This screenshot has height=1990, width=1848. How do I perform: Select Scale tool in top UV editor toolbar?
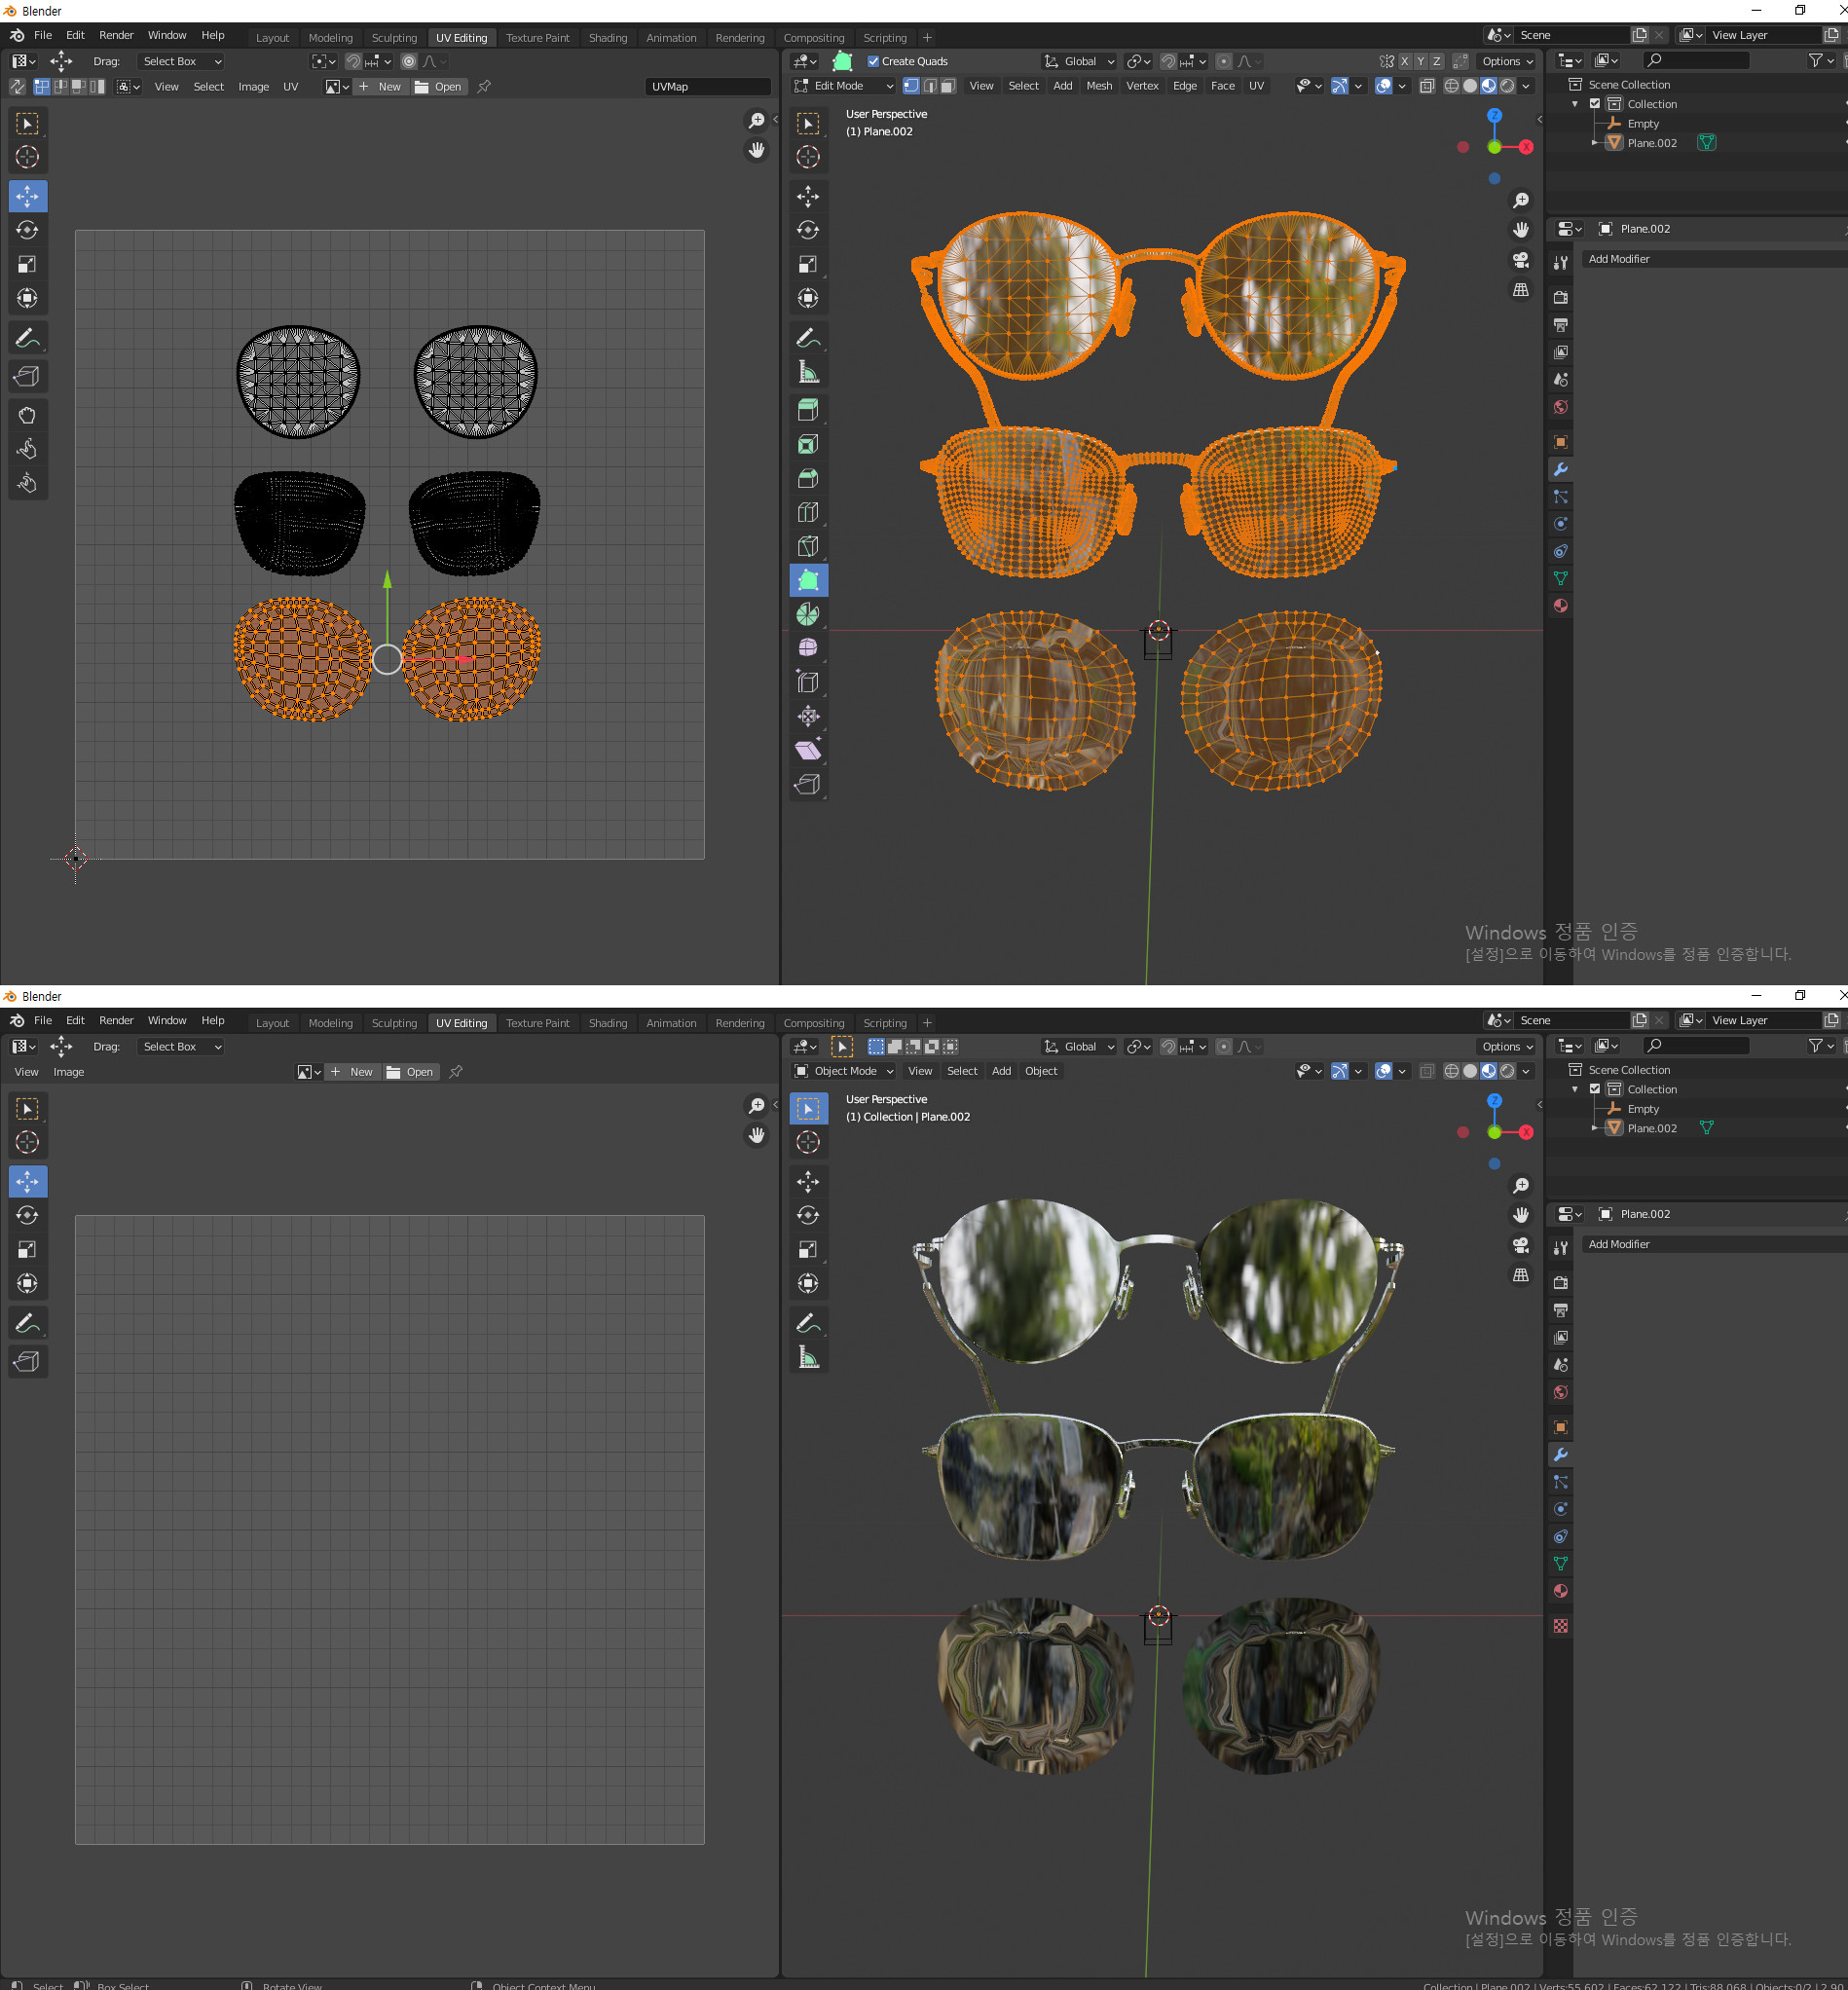[x=27, y=264]
